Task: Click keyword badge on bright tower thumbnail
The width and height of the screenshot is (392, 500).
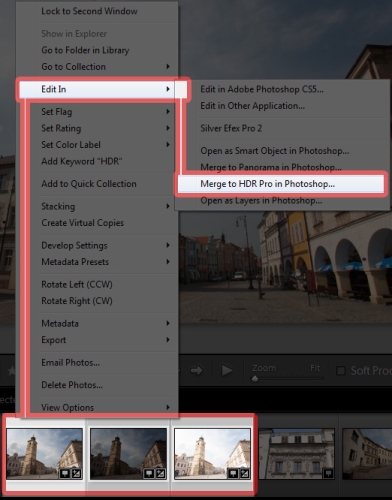Action: coord(233,473)
